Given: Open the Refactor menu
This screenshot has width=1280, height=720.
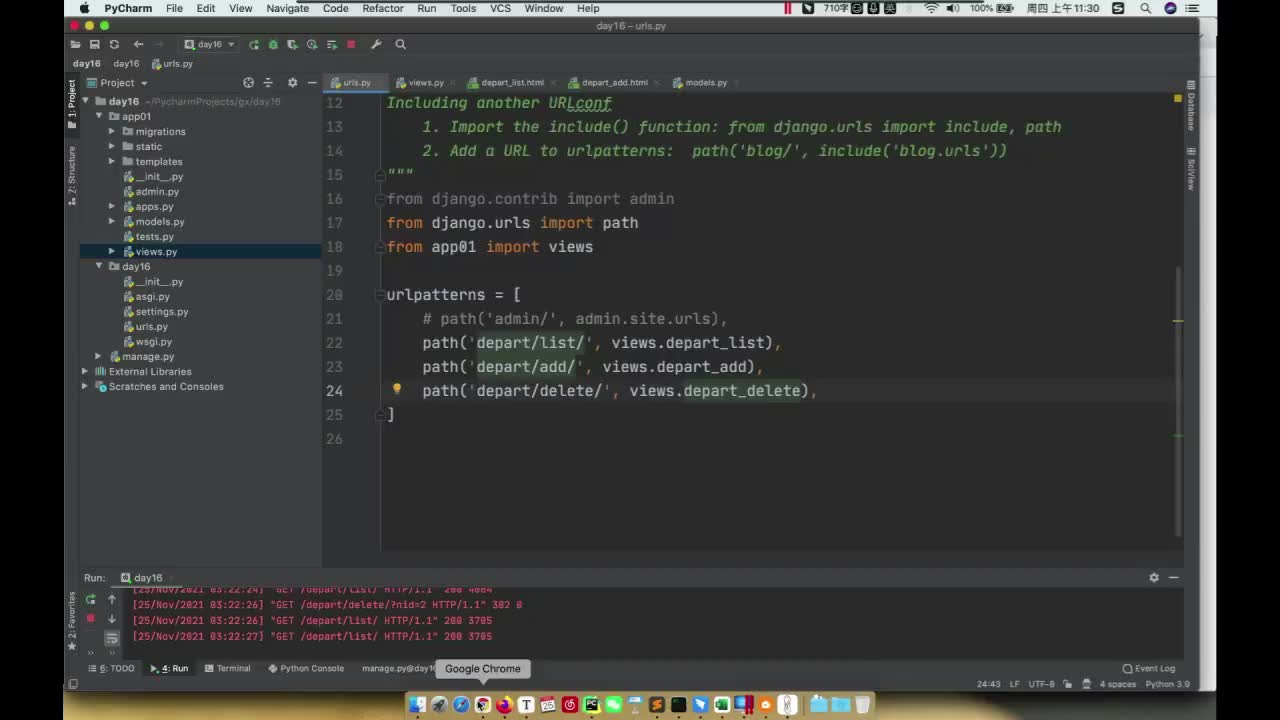Looking at the screenshot, I should (x=383, y=8).
